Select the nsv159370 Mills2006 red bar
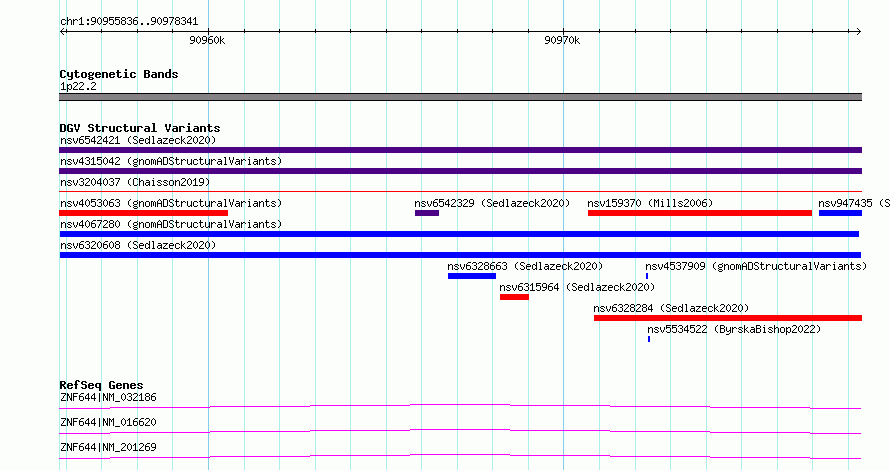Viewport: 890px width, 470px height. click(700, 213)
